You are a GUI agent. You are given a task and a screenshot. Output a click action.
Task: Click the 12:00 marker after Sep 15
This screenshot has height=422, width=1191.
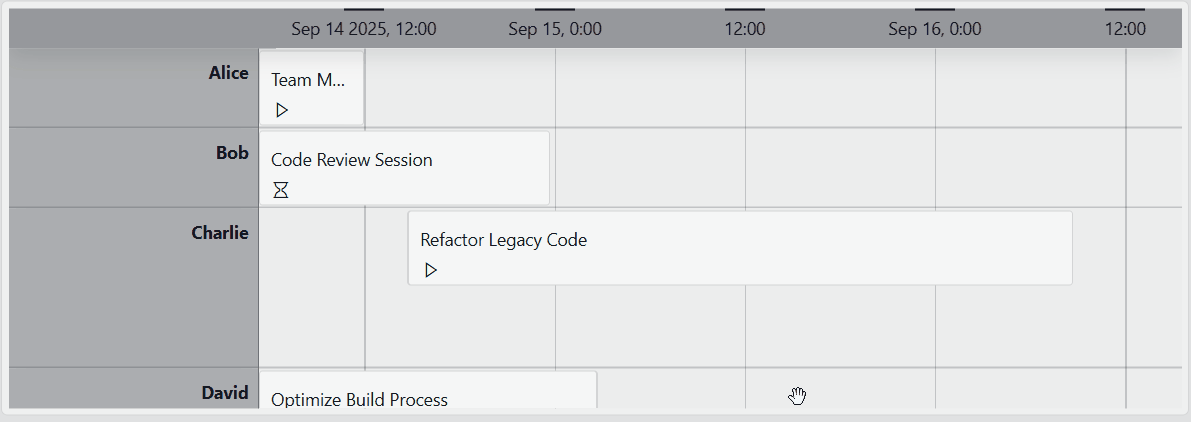coord(745,29)
